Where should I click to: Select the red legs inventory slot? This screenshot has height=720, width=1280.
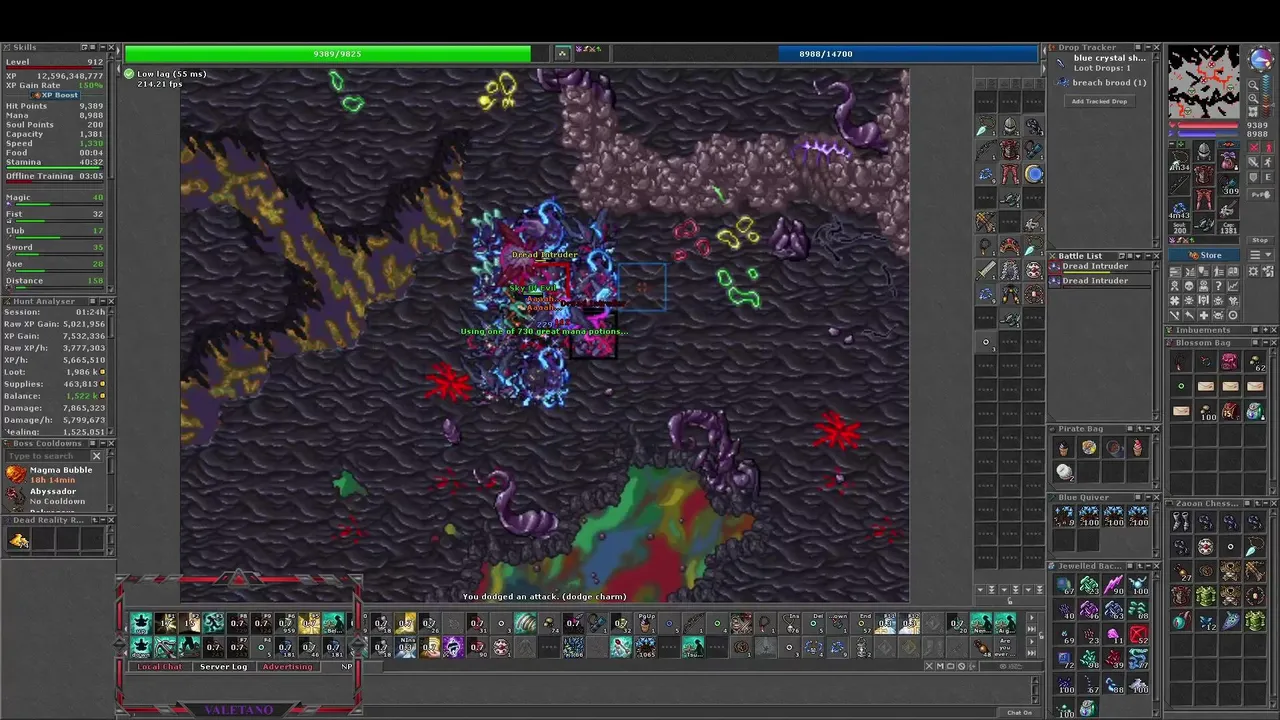1203,199
